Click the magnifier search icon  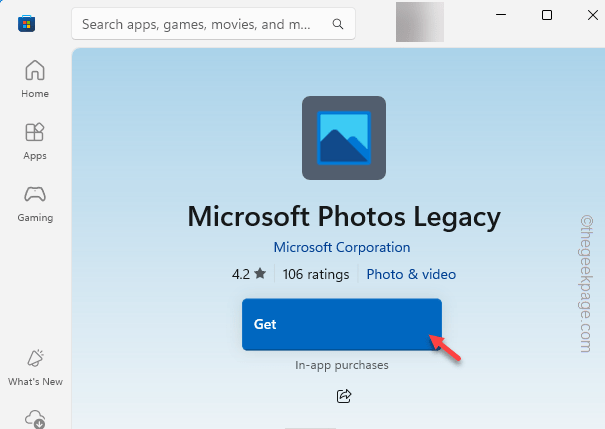(x=338, y=24)
